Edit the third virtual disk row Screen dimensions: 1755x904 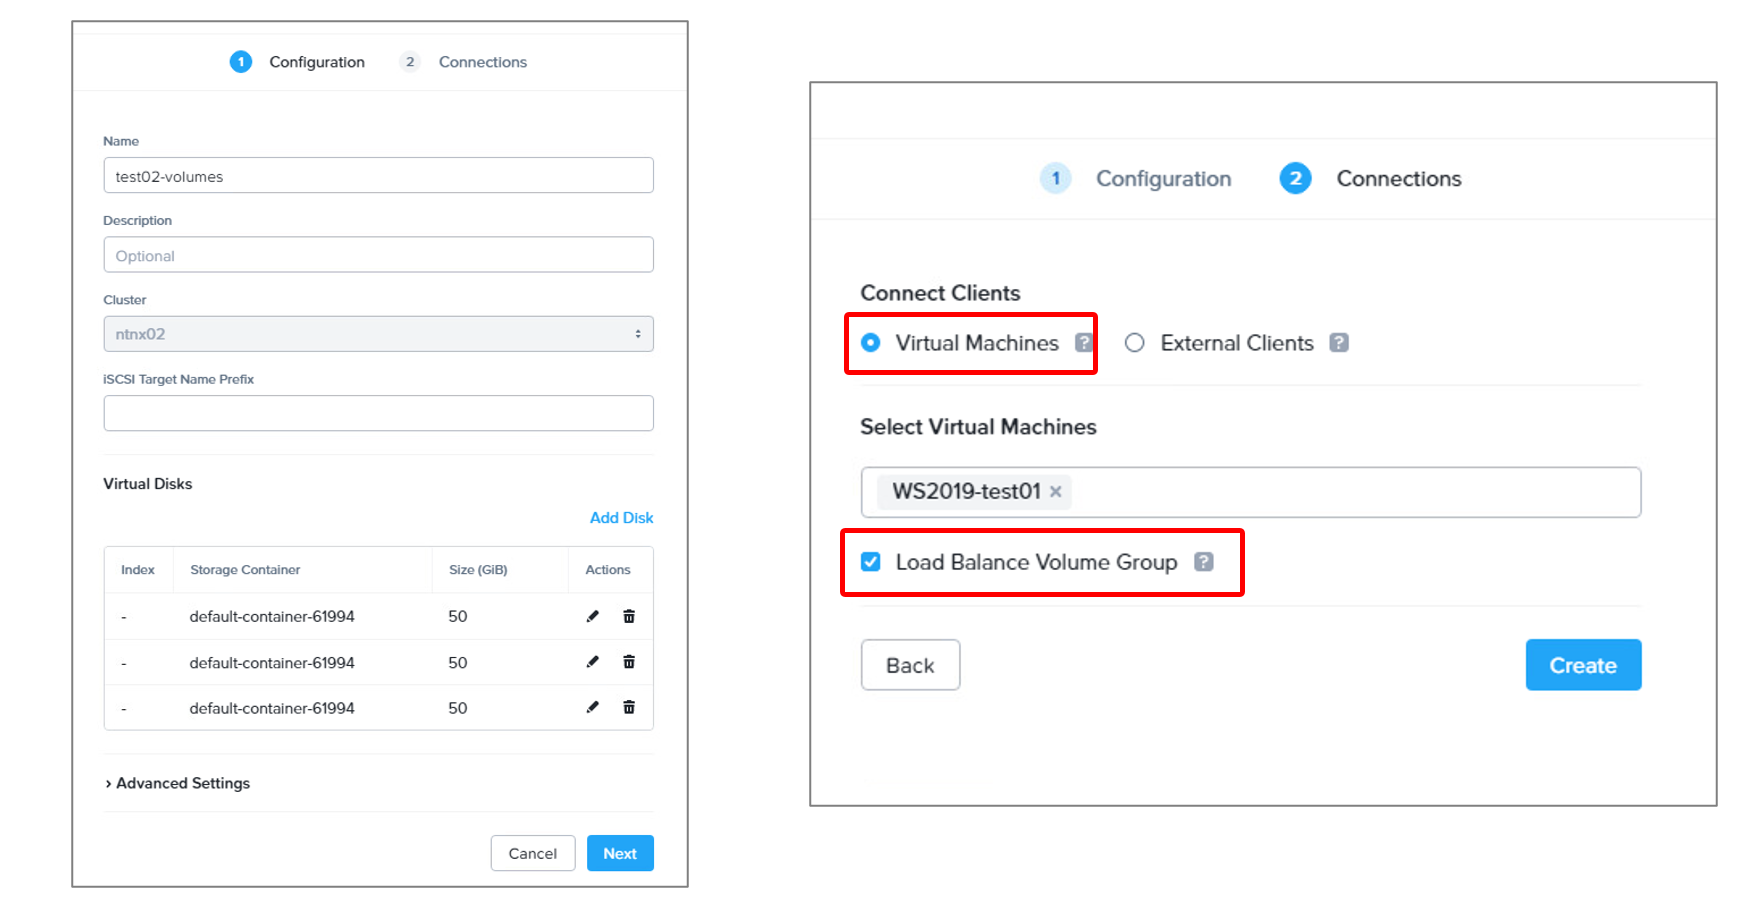coord(593,707)
